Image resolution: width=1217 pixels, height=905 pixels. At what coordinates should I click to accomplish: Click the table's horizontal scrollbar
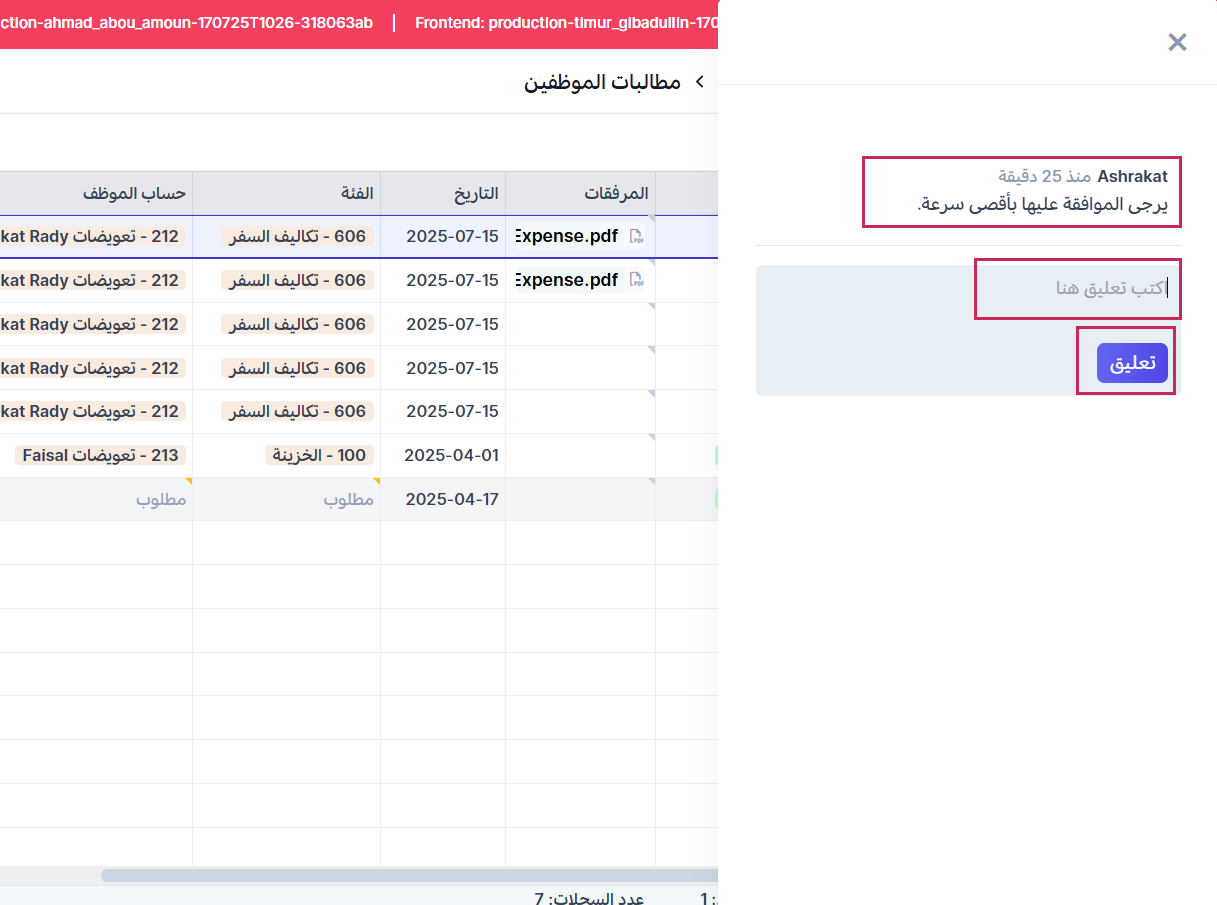(x=400, y=875)
